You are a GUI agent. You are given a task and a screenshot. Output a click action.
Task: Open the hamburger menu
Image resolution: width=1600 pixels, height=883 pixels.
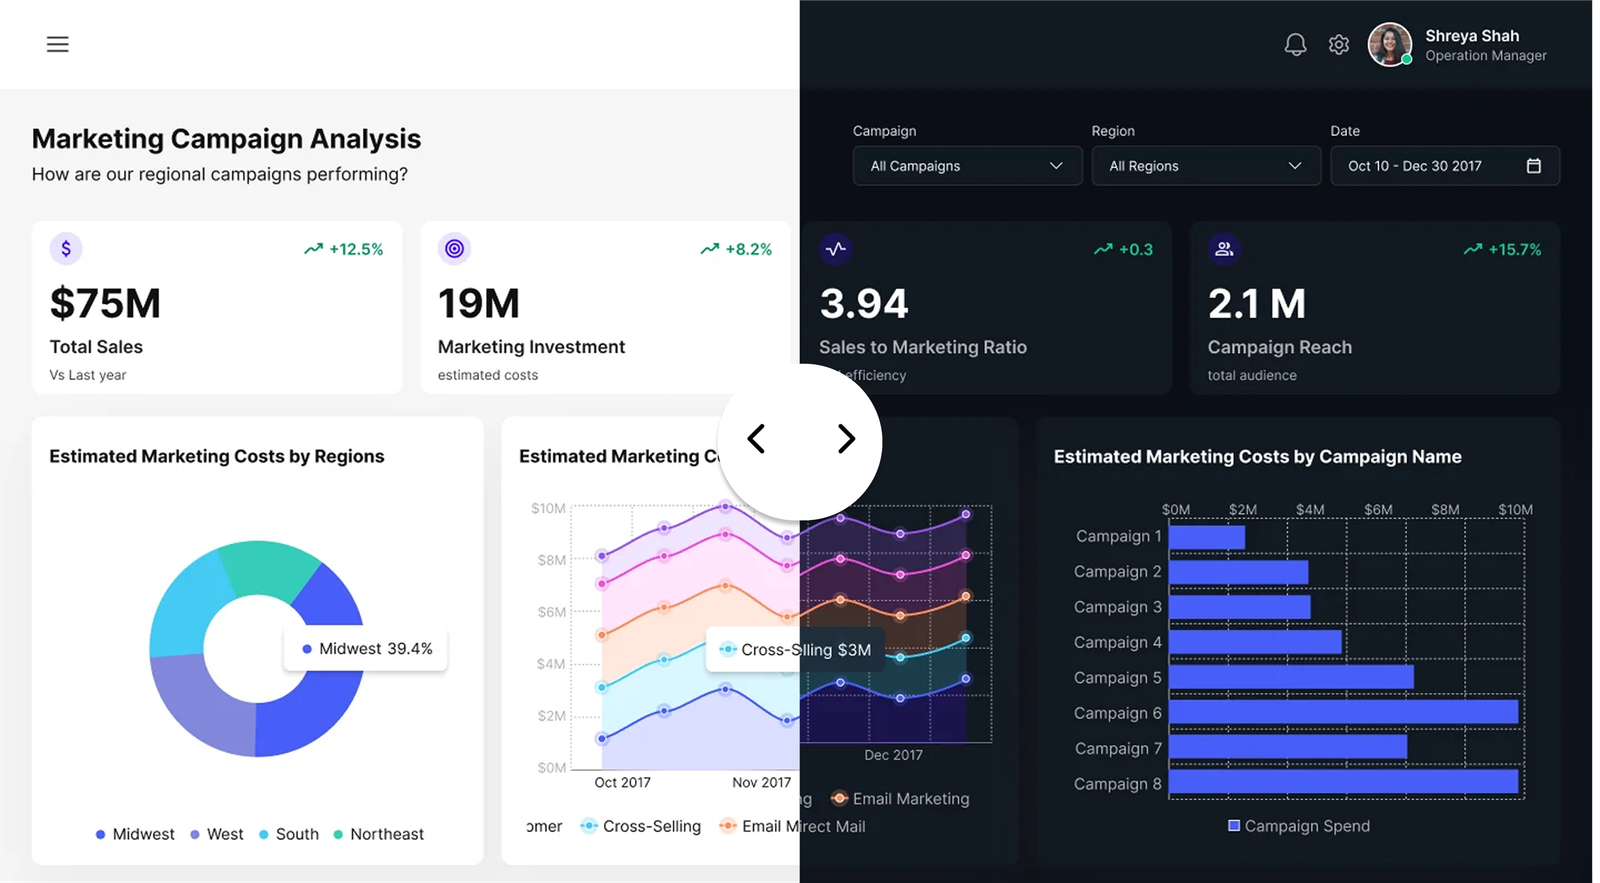[x=58, y=44]
